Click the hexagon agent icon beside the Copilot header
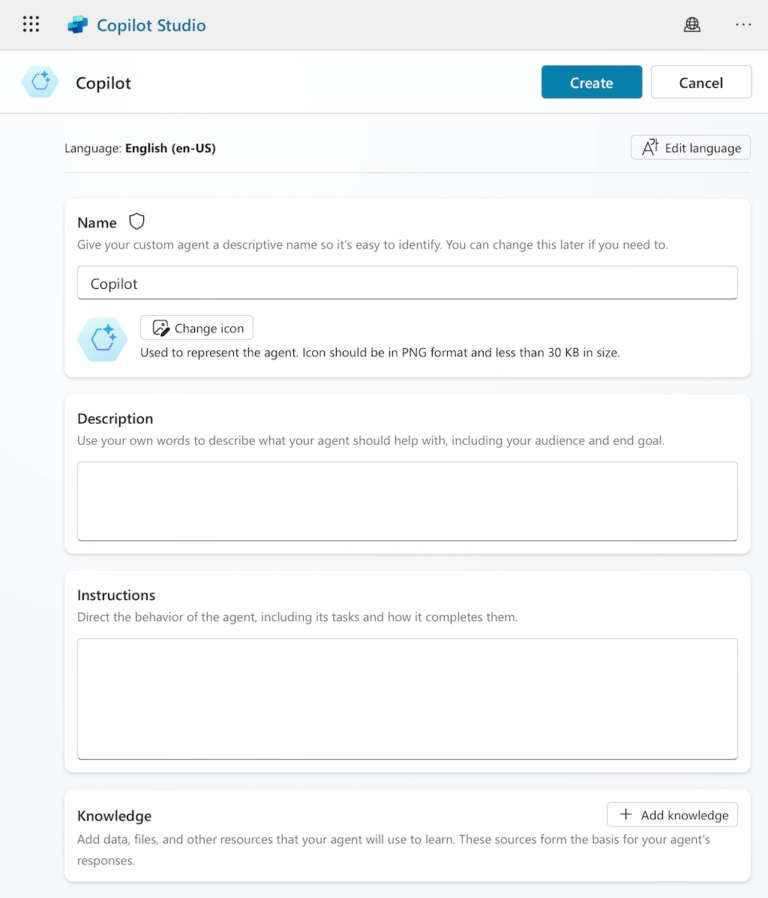 pyautogui.click(x=40, y=83)
